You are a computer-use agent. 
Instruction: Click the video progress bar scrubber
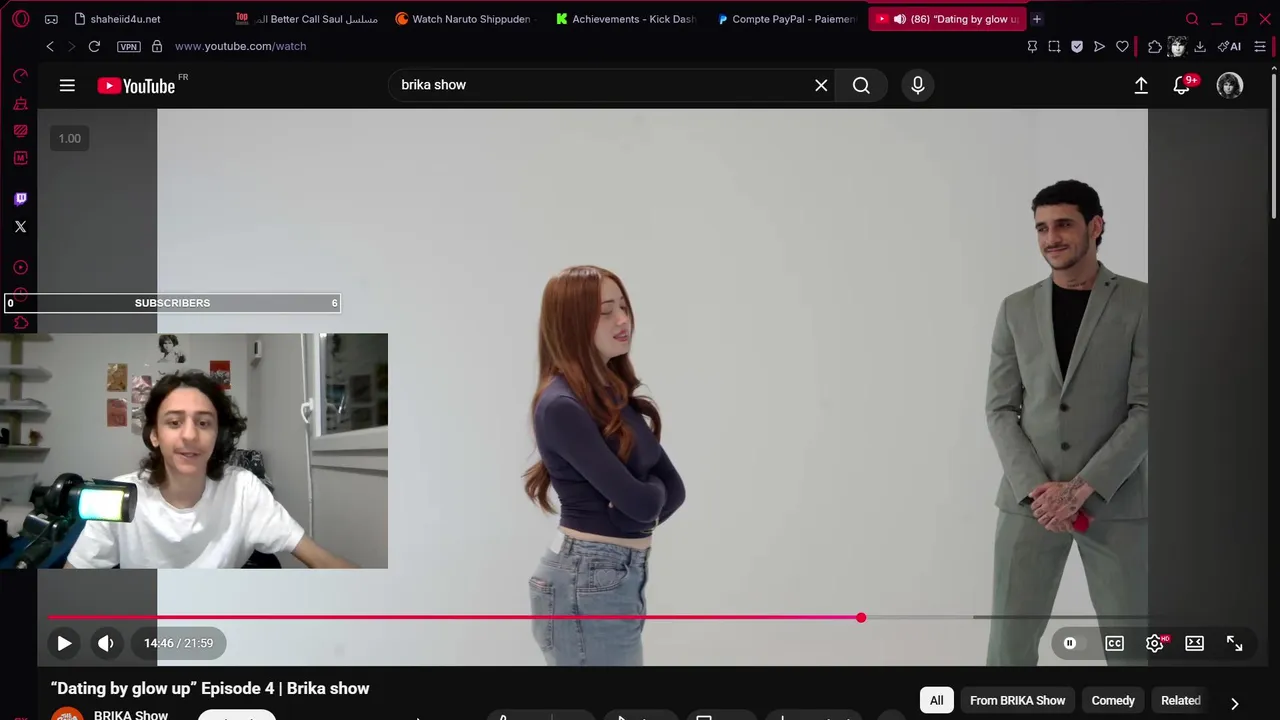pos(861,618)
